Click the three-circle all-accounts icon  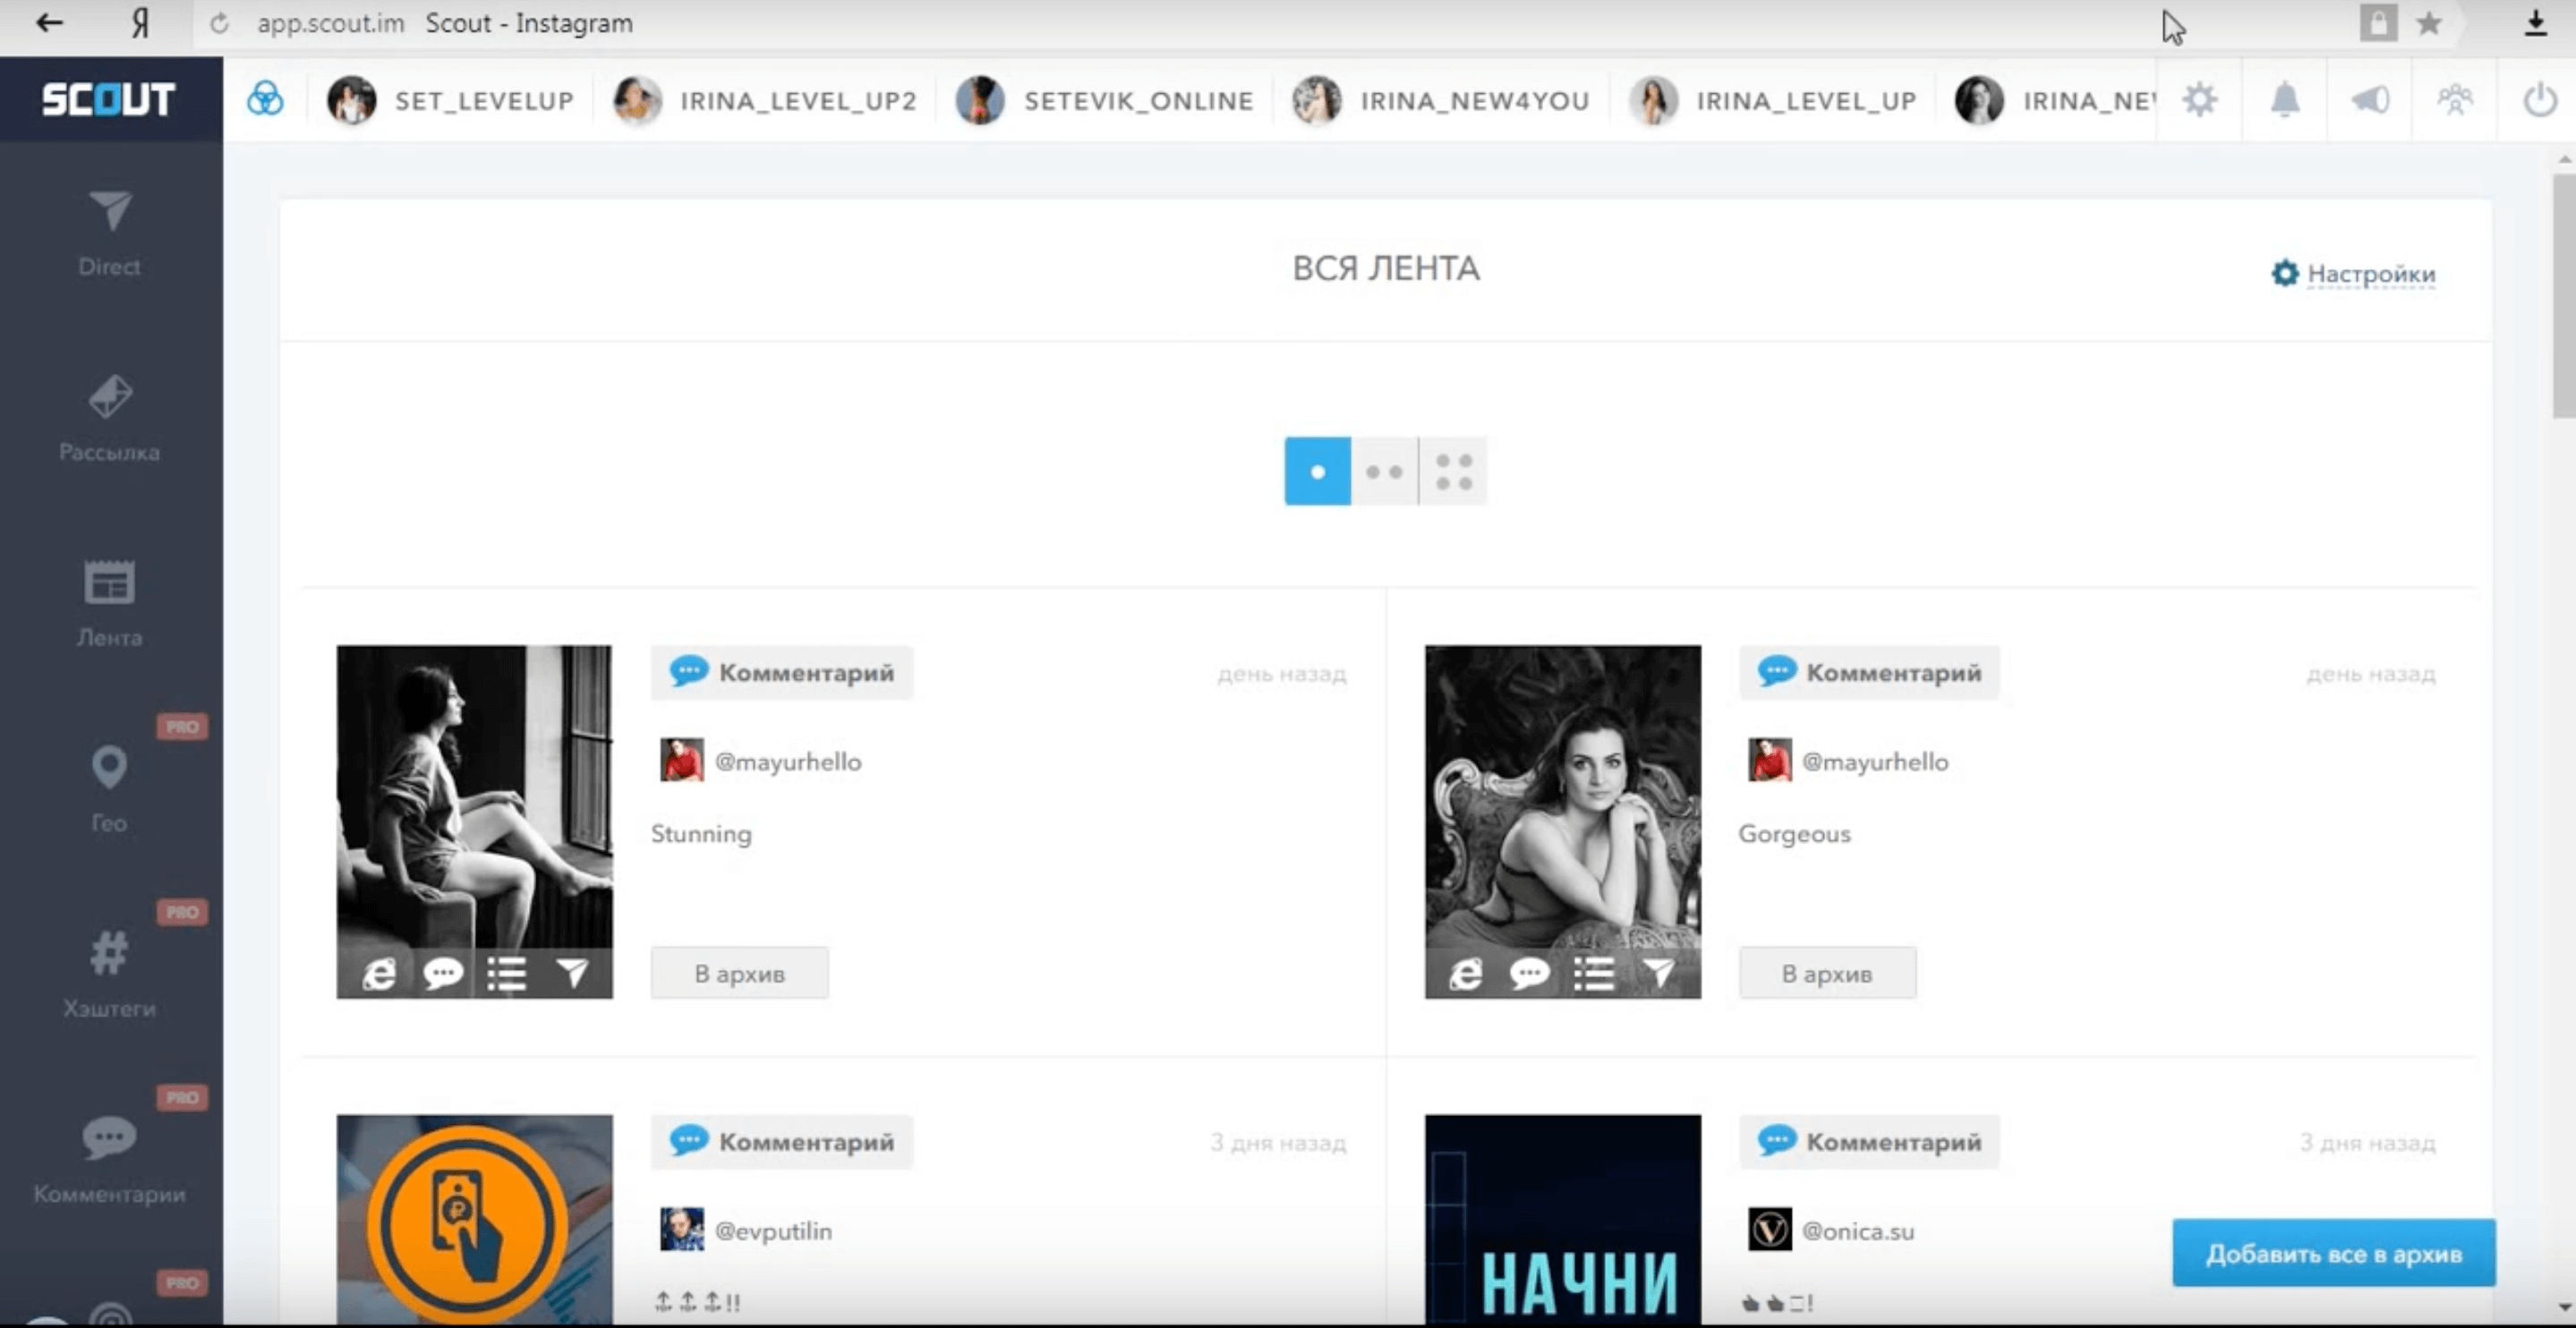(x=265, y=99)
